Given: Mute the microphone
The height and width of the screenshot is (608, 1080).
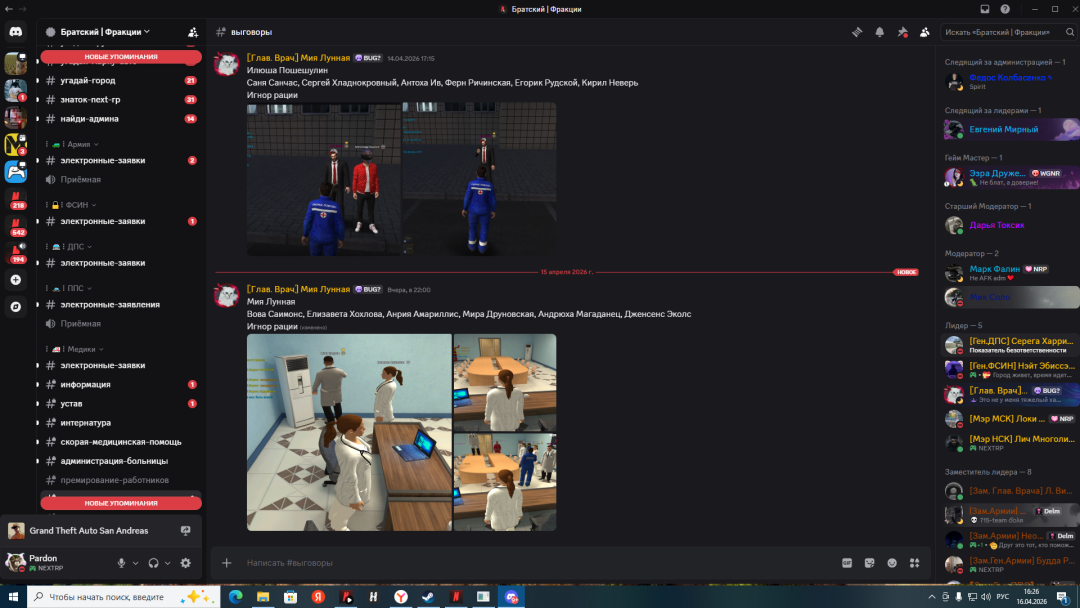Looking at the screenshot, I should point(121,563).
